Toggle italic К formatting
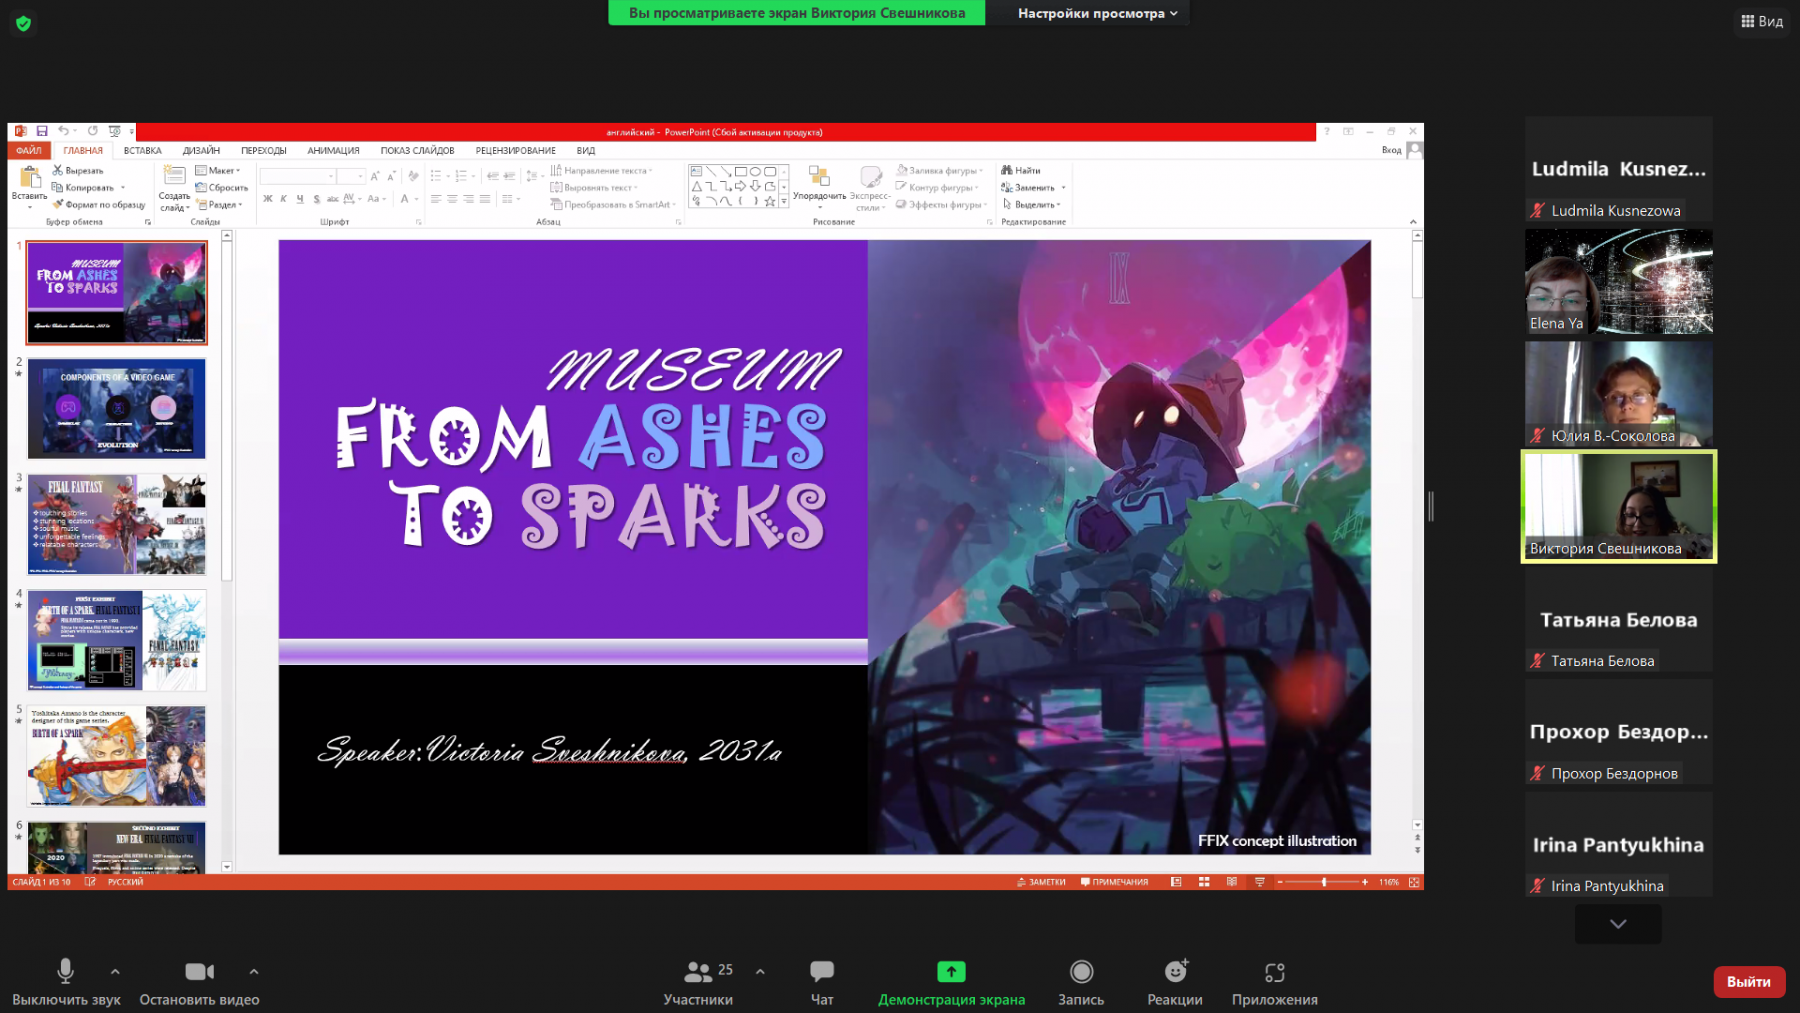Screen dimensions: 1800x1013 click(284, 199)
